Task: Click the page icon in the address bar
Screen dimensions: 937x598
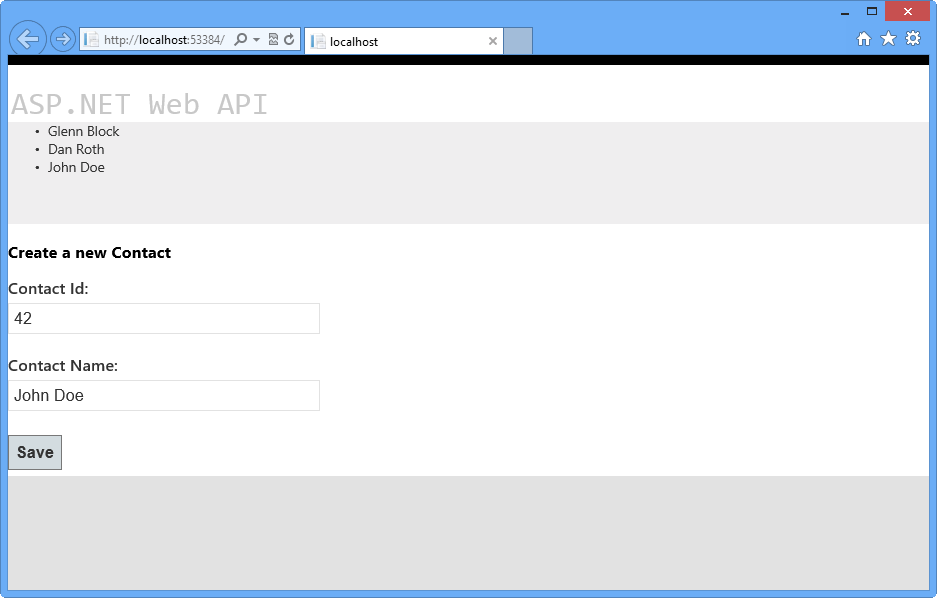Action: (x=89, y=38)
